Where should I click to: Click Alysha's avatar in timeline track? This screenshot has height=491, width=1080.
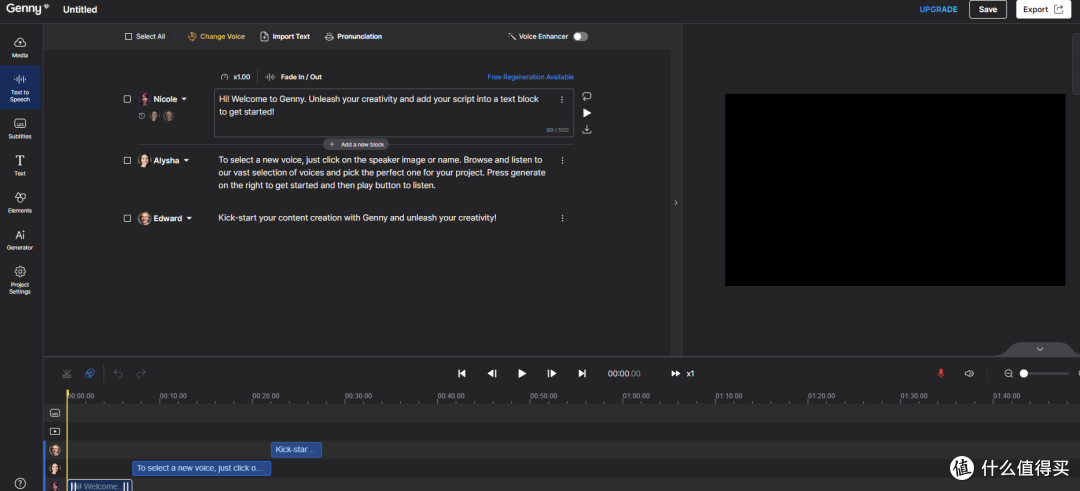[x=55, y=468]
